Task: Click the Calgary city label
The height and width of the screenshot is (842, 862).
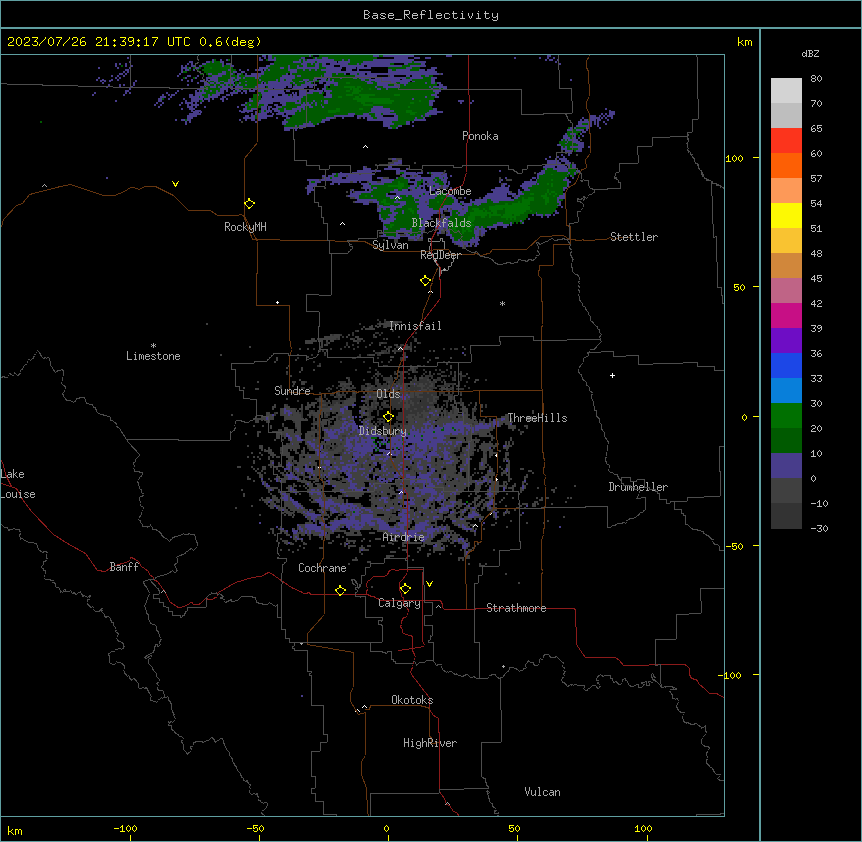Action: [x=399, y=603]
